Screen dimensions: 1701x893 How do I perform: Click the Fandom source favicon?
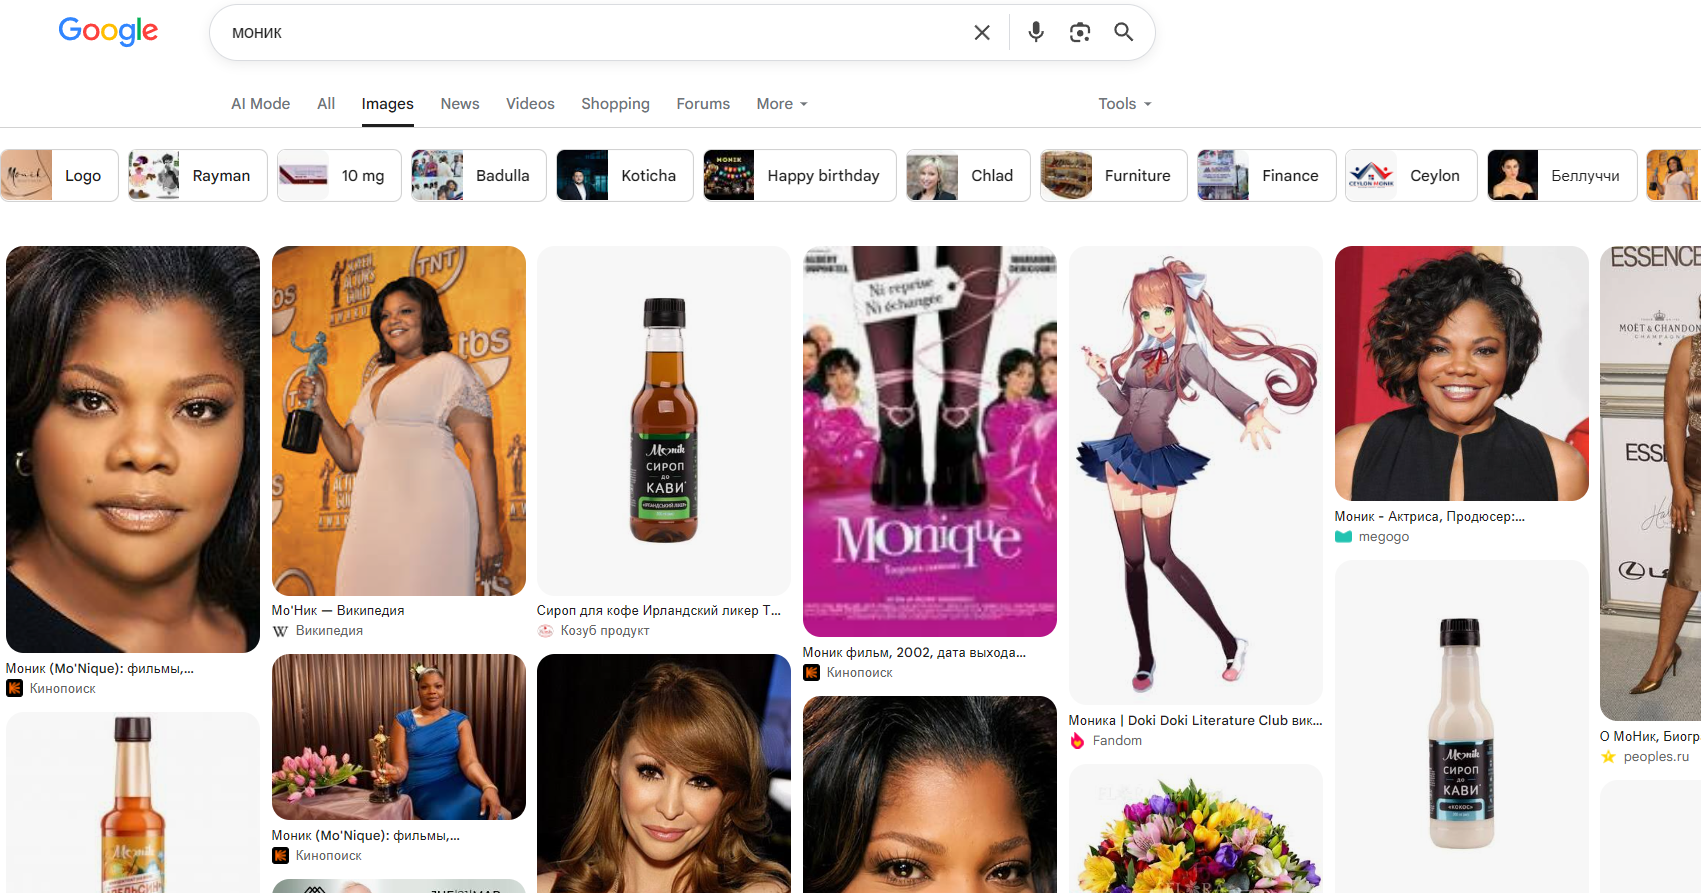point(1077,741)
